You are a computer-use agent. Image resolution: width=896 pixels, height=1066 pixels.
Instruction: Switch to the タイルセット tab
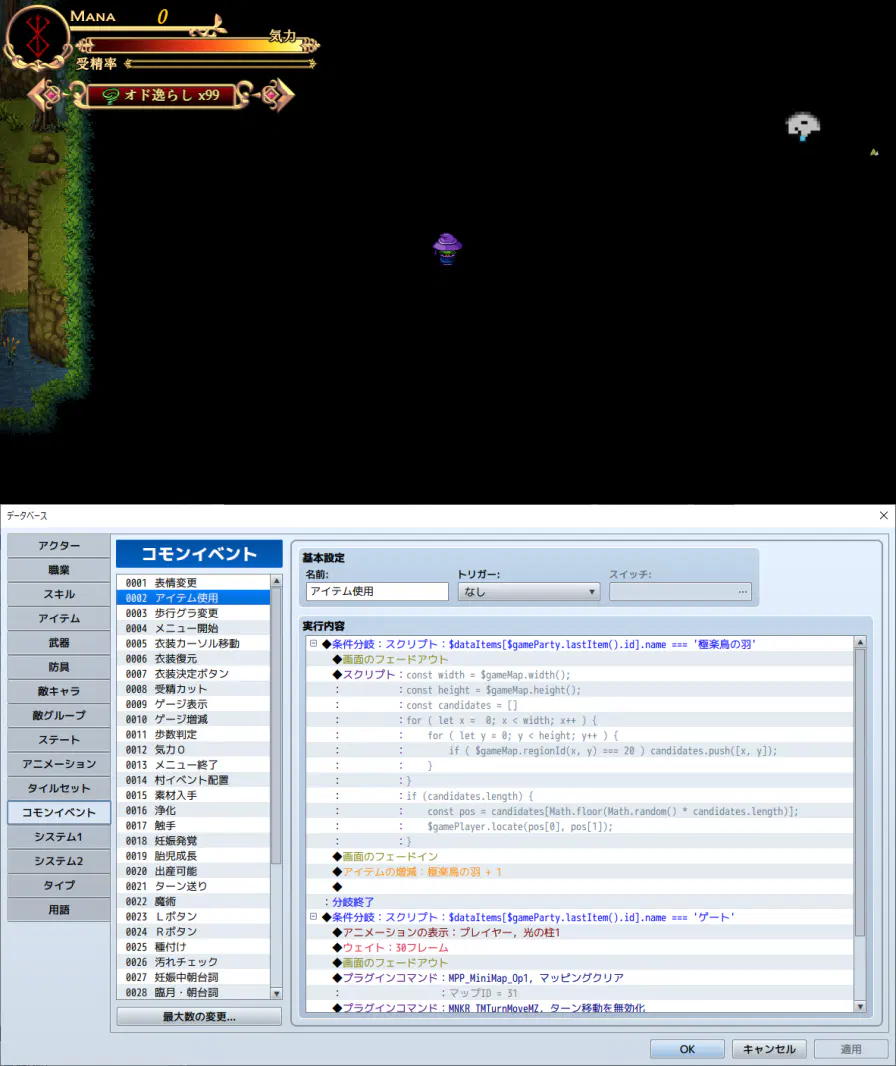click(59, 788)
